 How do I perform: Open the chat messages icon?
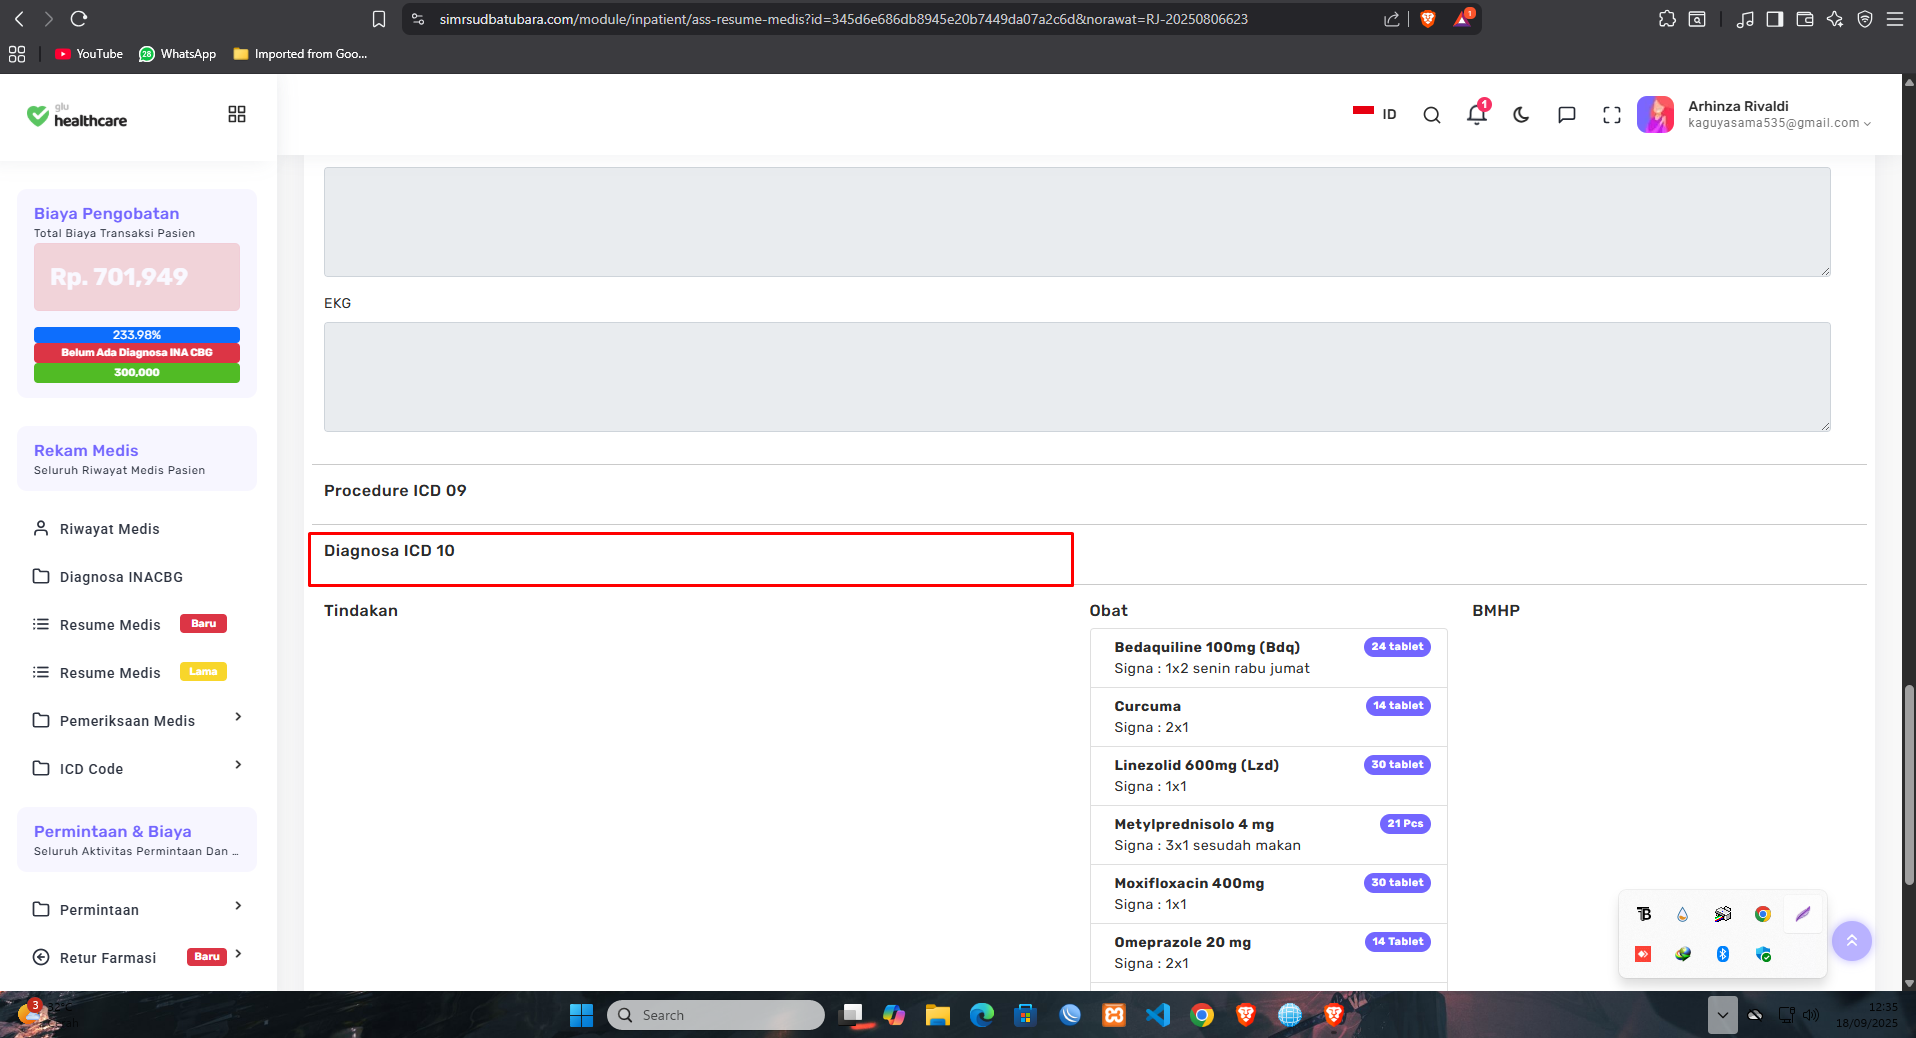(x=1567, y=115)
